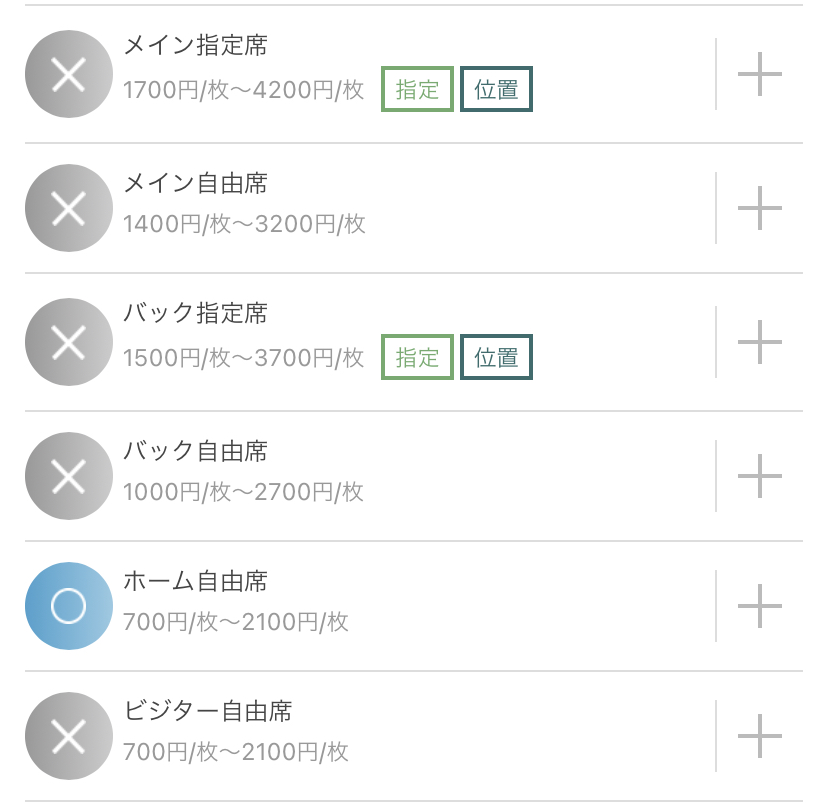Expand ホーム自由席 with its plus icon
The height and width of the screenshot is (803, 828).
click(759, 606)
